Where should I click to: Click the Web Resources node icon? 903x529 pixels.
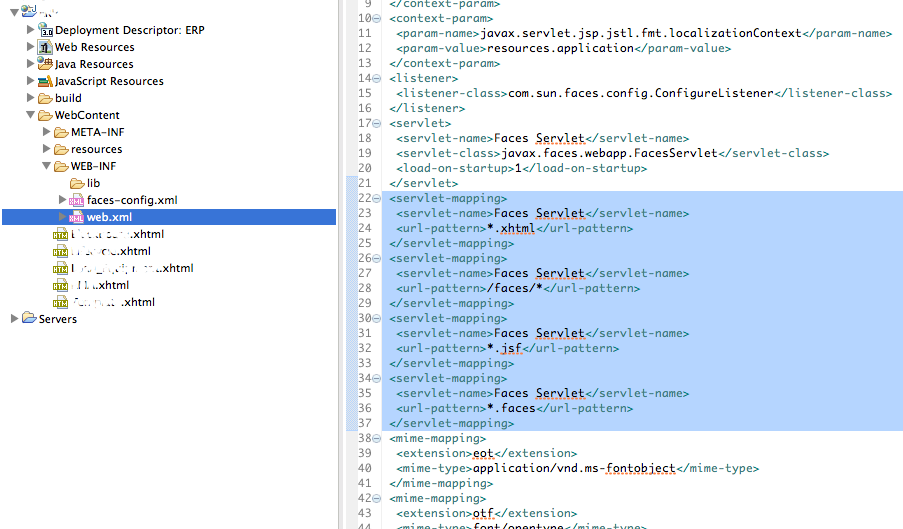(45, 47)
